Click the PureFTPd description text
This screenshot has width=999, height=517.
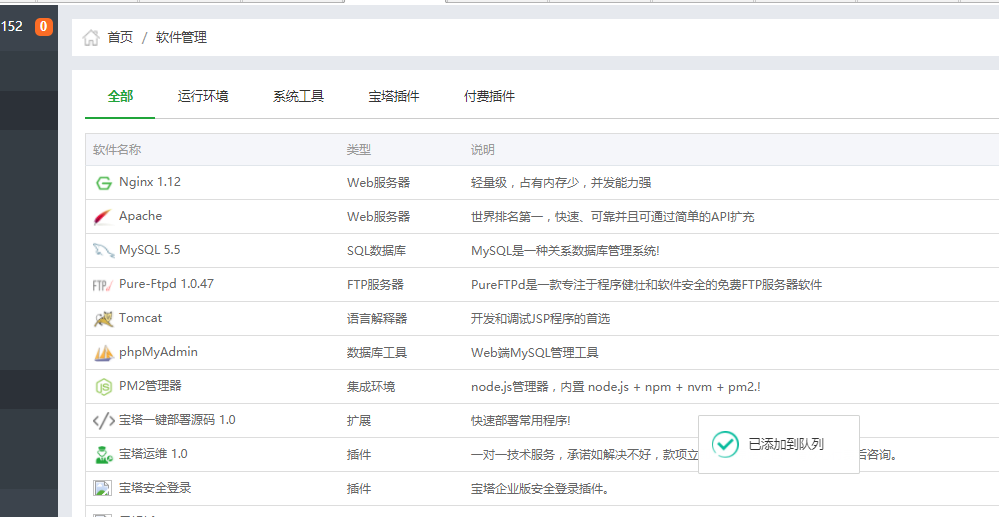click(x=647, y=284)
